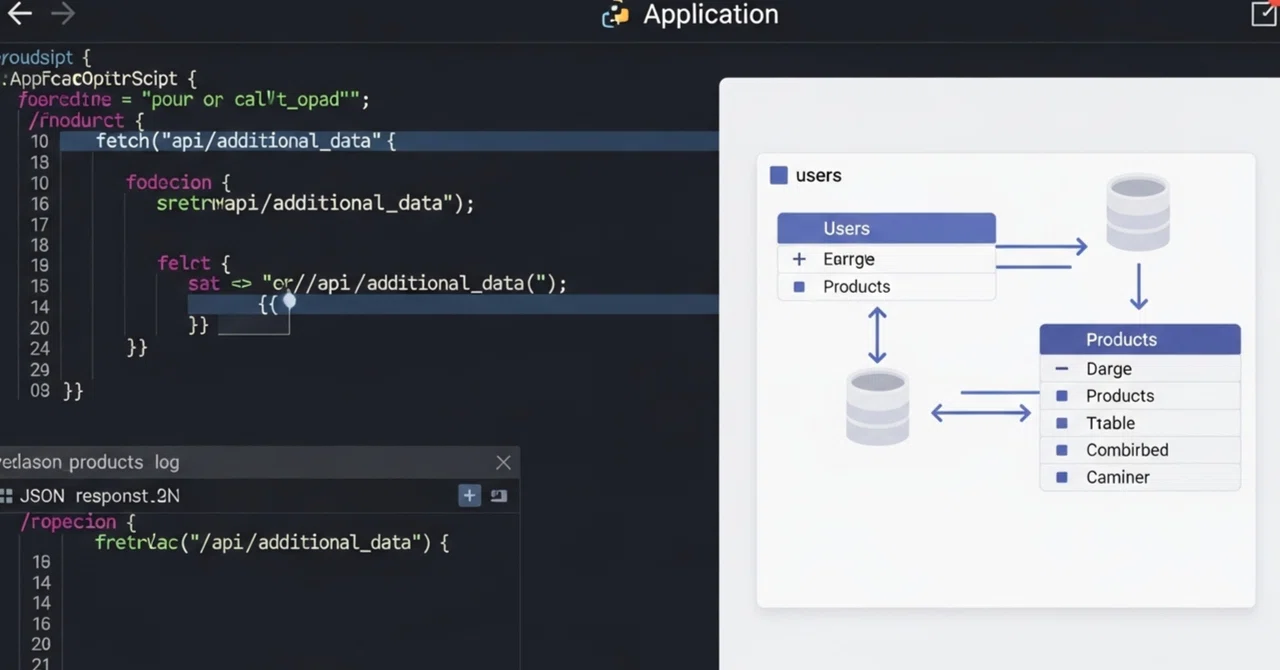This screenshot has width=1280, height=670.
Task: Click the plus icon next to Earrge
Action: point(799,259)
